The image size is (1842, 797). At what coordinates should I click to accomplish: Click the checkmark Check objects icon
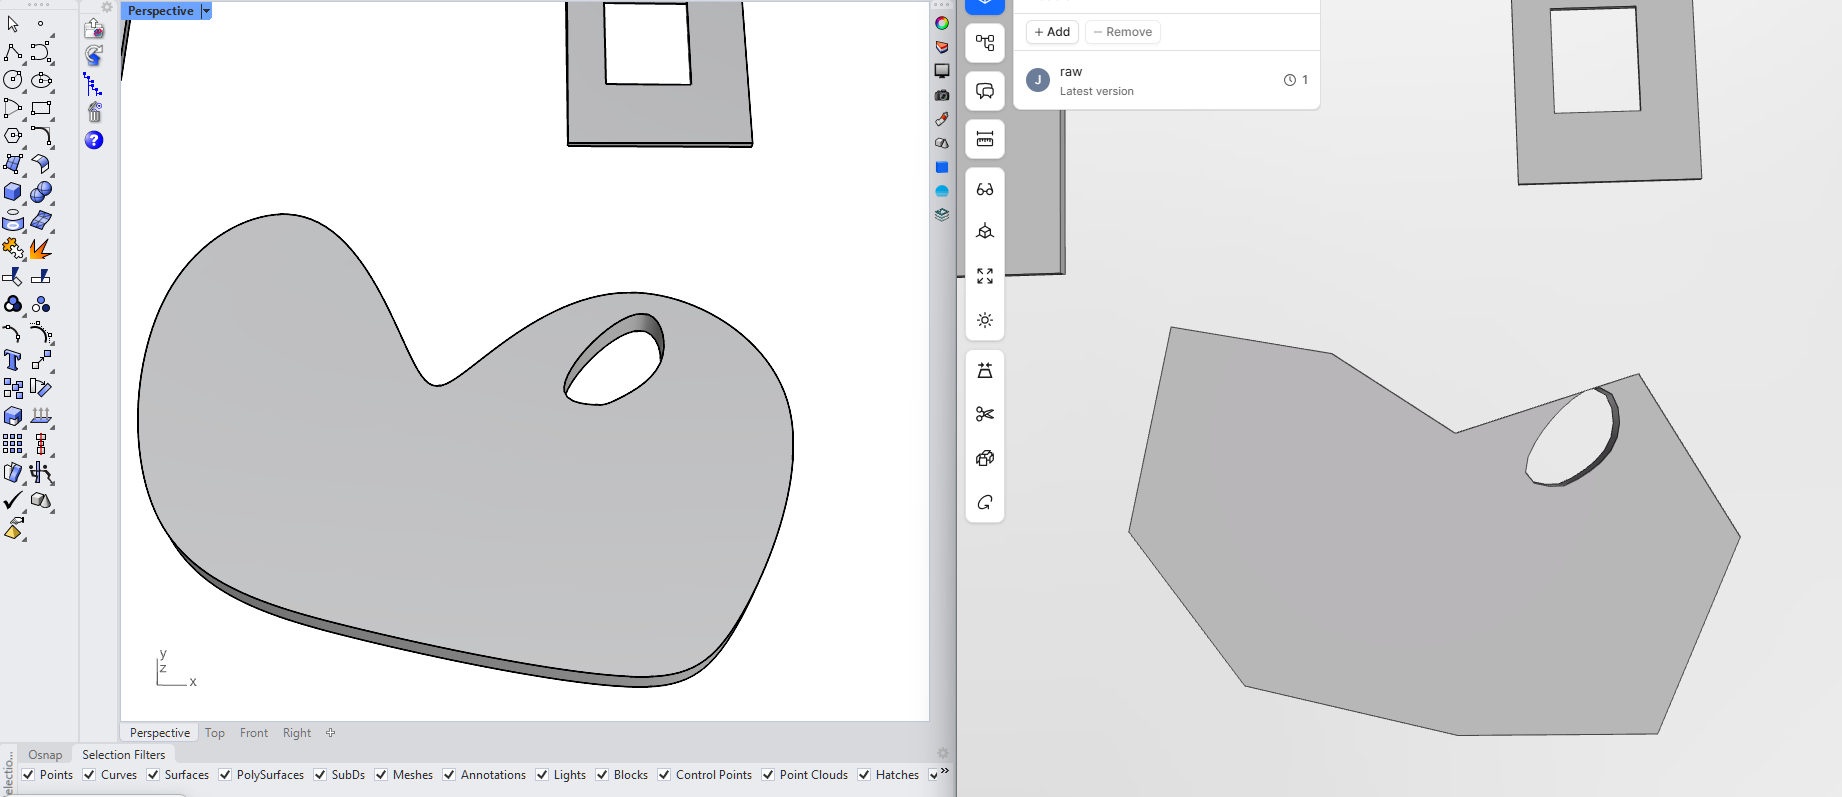(x=13, y=500)
